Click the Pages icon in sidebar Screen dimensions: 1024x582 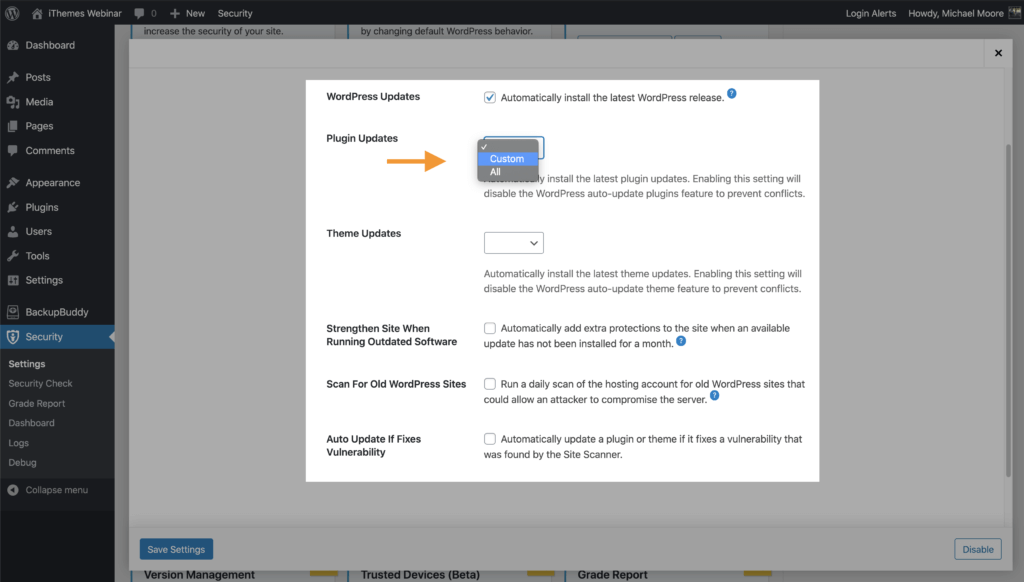(13, 126)
